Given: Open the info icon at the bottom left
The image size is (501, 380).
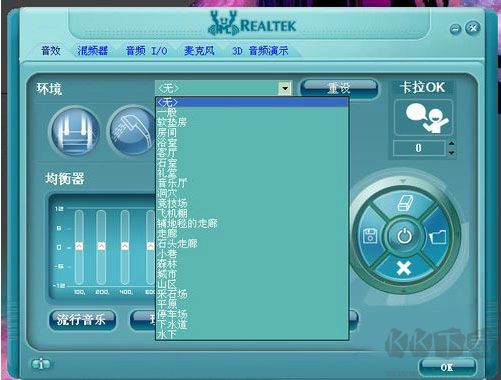Looking at the screenshot, I should click(x=41, y=364).
